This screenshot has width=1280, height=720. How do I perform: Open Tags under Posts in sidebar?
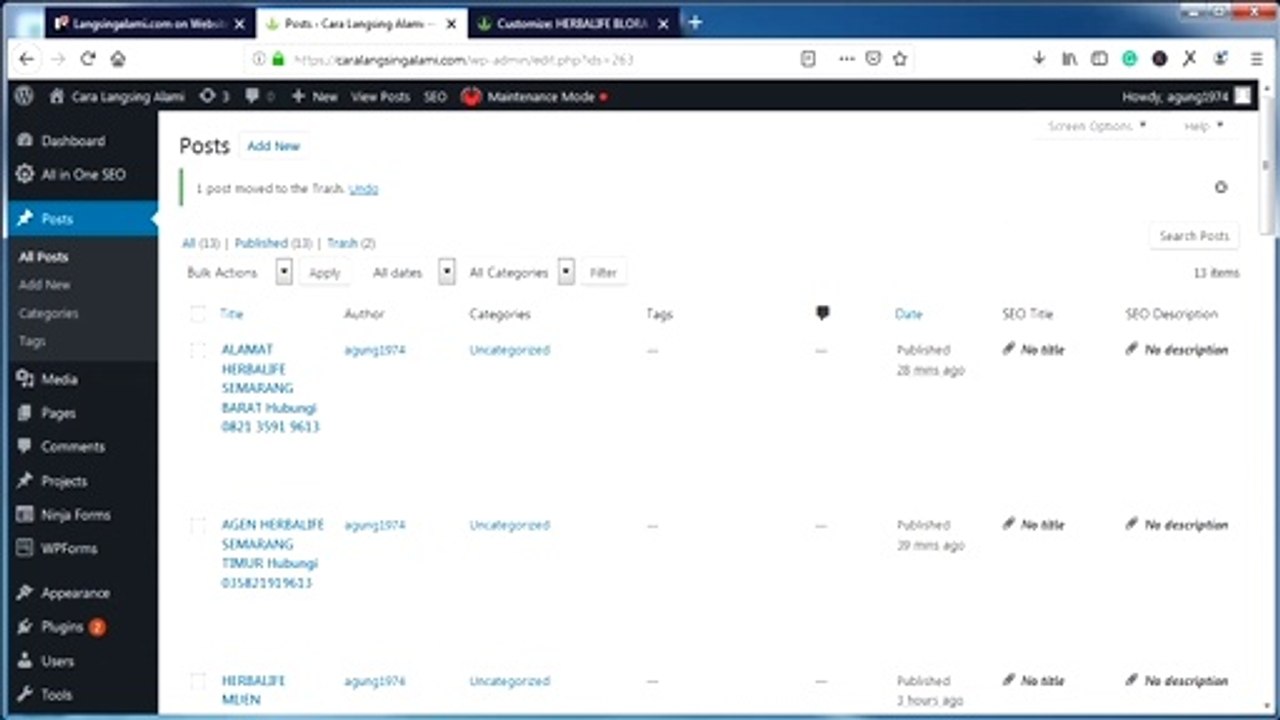coord(32,341)
